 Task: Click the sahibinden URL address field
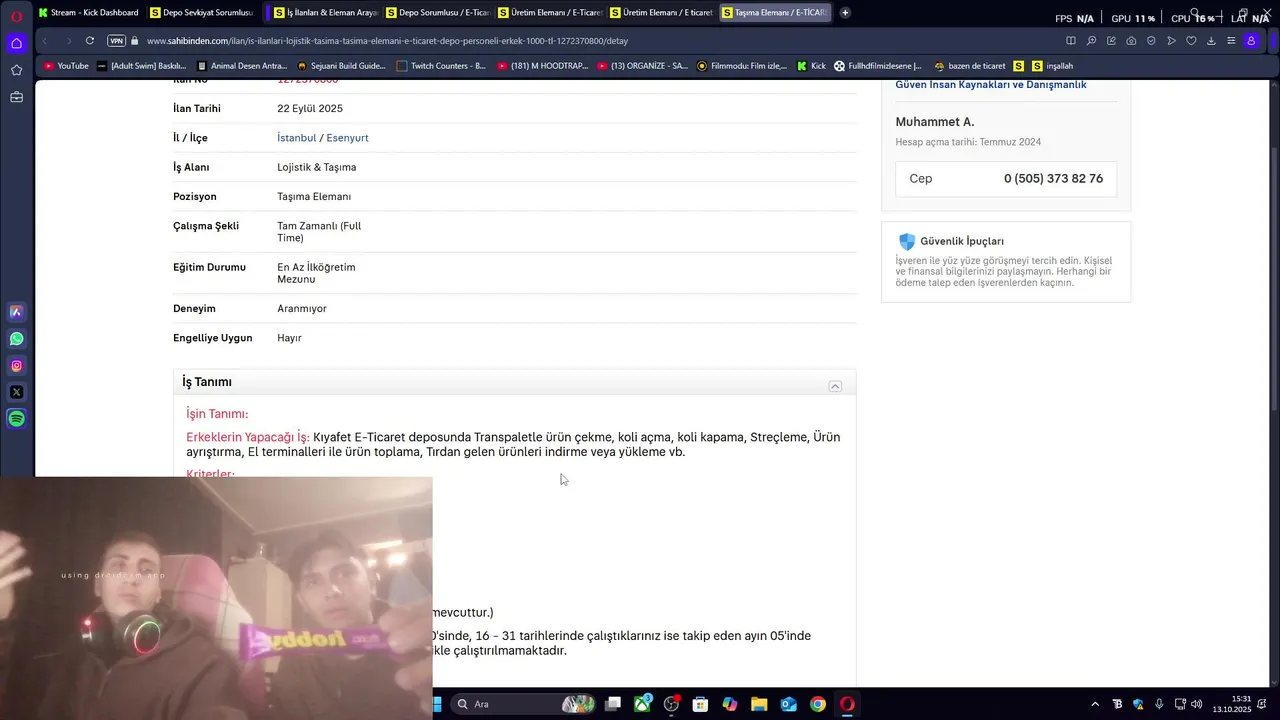click(x=387, y=41)
